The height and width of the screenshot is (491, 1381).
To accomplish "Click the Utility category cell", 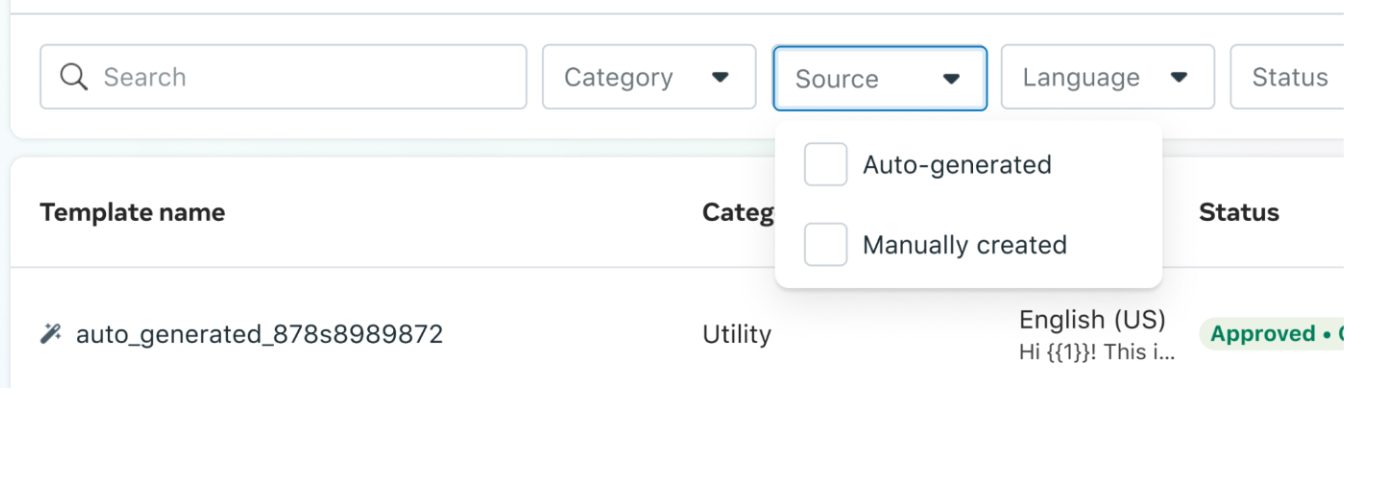I will click(737, 334).
